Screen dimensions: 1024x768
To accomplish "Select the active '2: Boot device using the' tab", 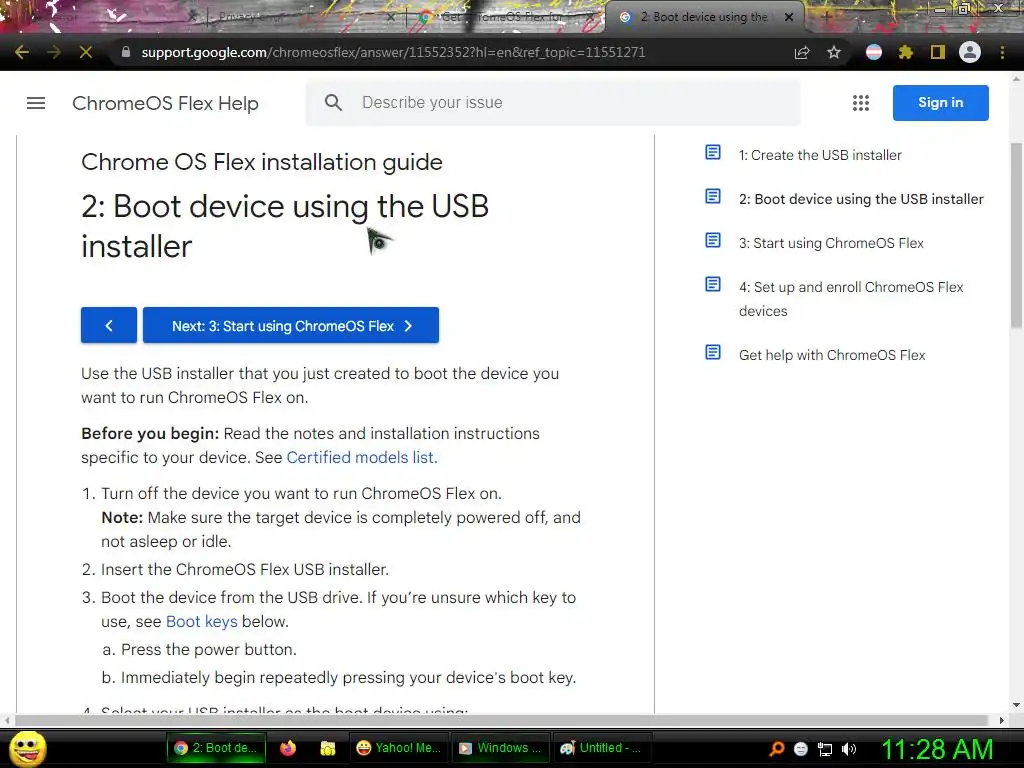I will pos(703,18).
